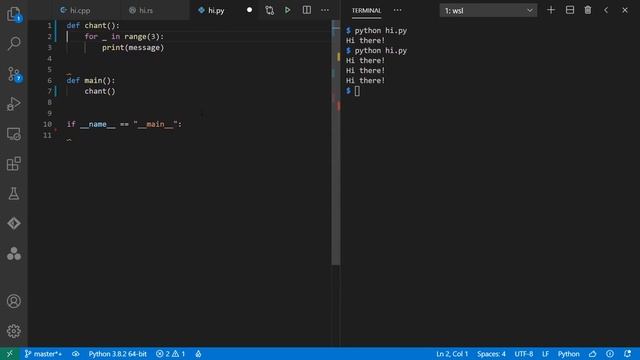Click the flame icon in status bar
The height and width of the screenshot is (360, 640).
coord(198,354)
